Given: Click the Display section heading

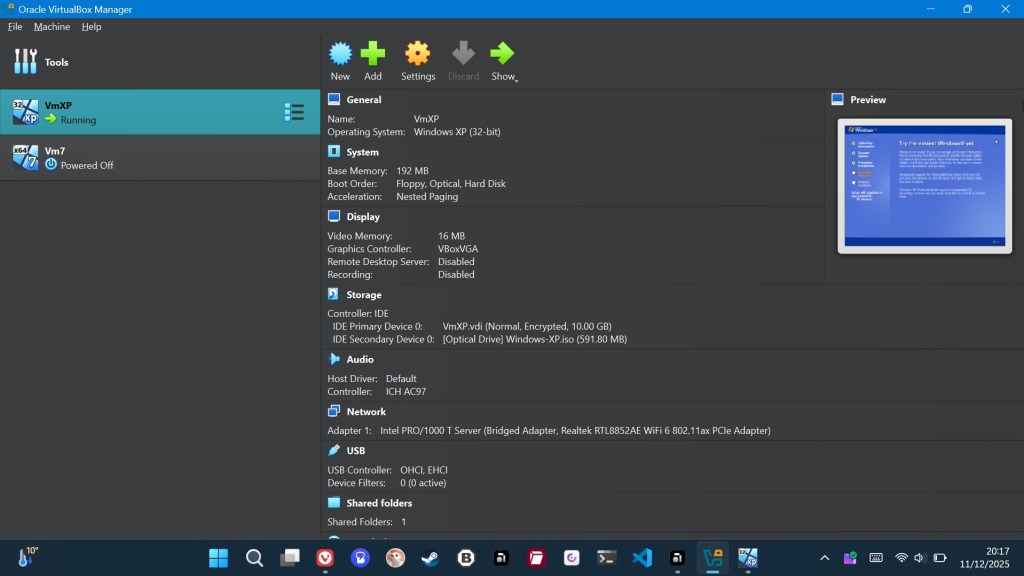Looking at the screenshot, I should (363, 217).
